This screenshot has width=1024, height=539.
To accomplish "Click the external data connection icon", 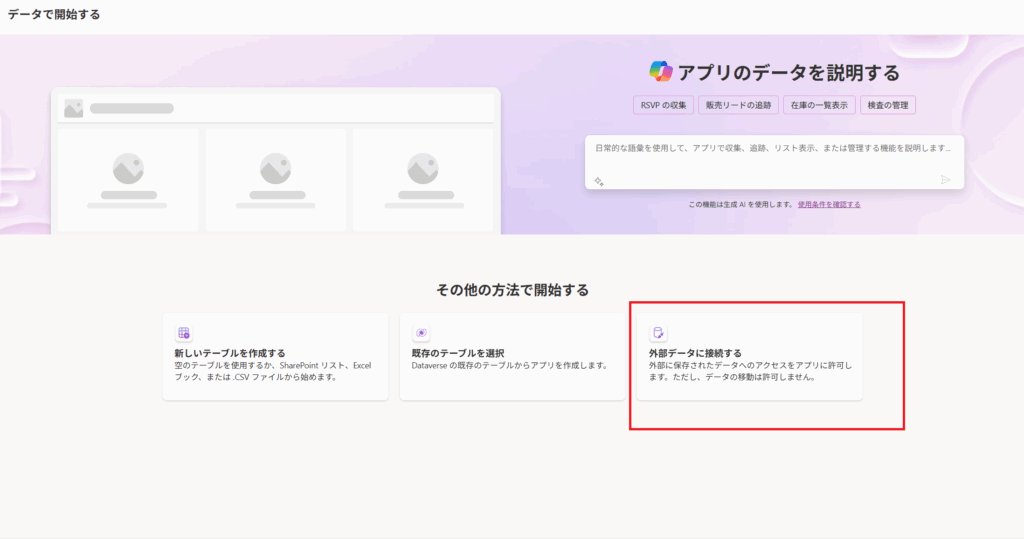I will click(x=658, y=333).
